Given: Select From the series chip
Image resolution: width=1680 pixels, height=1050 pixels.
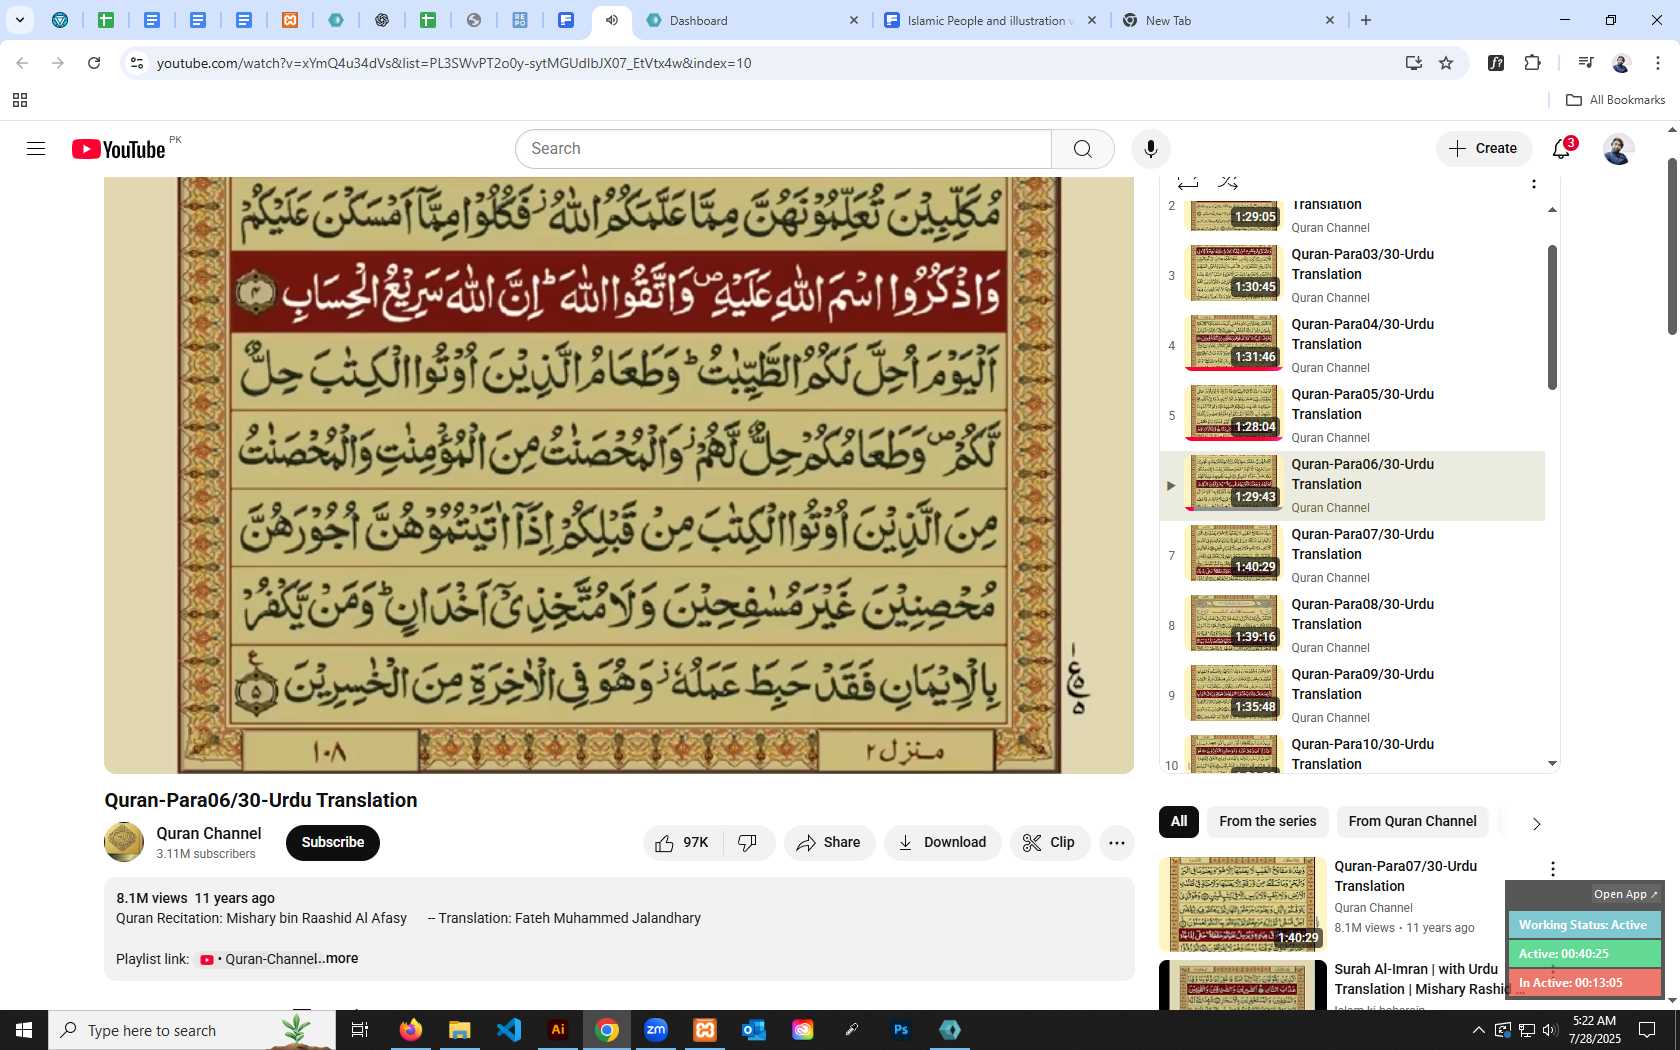Looking at the screenshot, I should click(x=1267, y=822).
